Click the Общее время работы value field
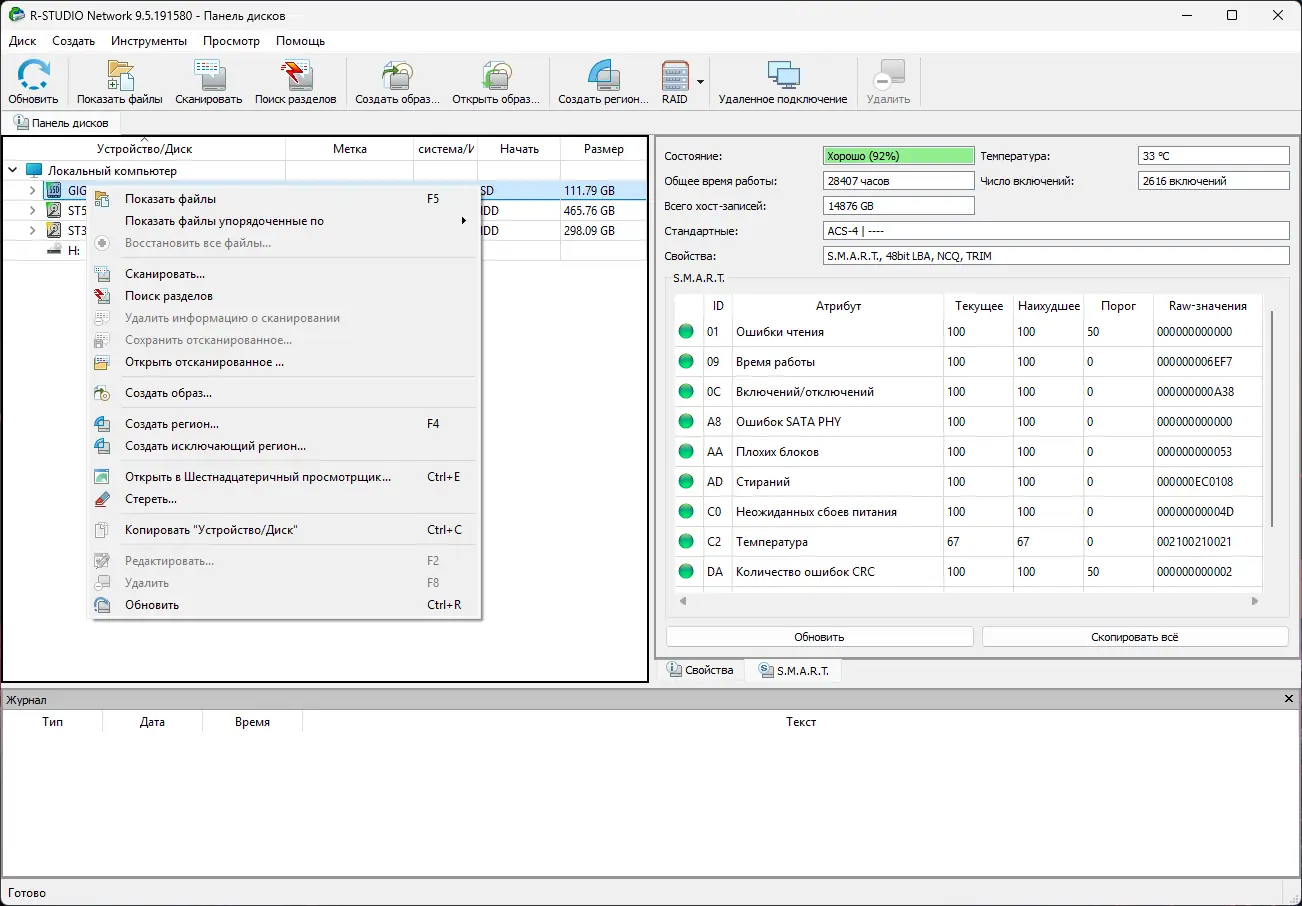 [897, 181]
